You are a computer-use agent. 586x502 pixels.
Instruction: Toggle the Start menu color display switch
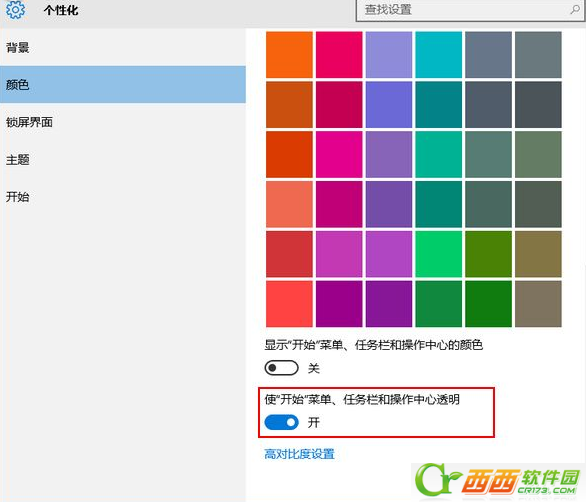click(281, 368)
